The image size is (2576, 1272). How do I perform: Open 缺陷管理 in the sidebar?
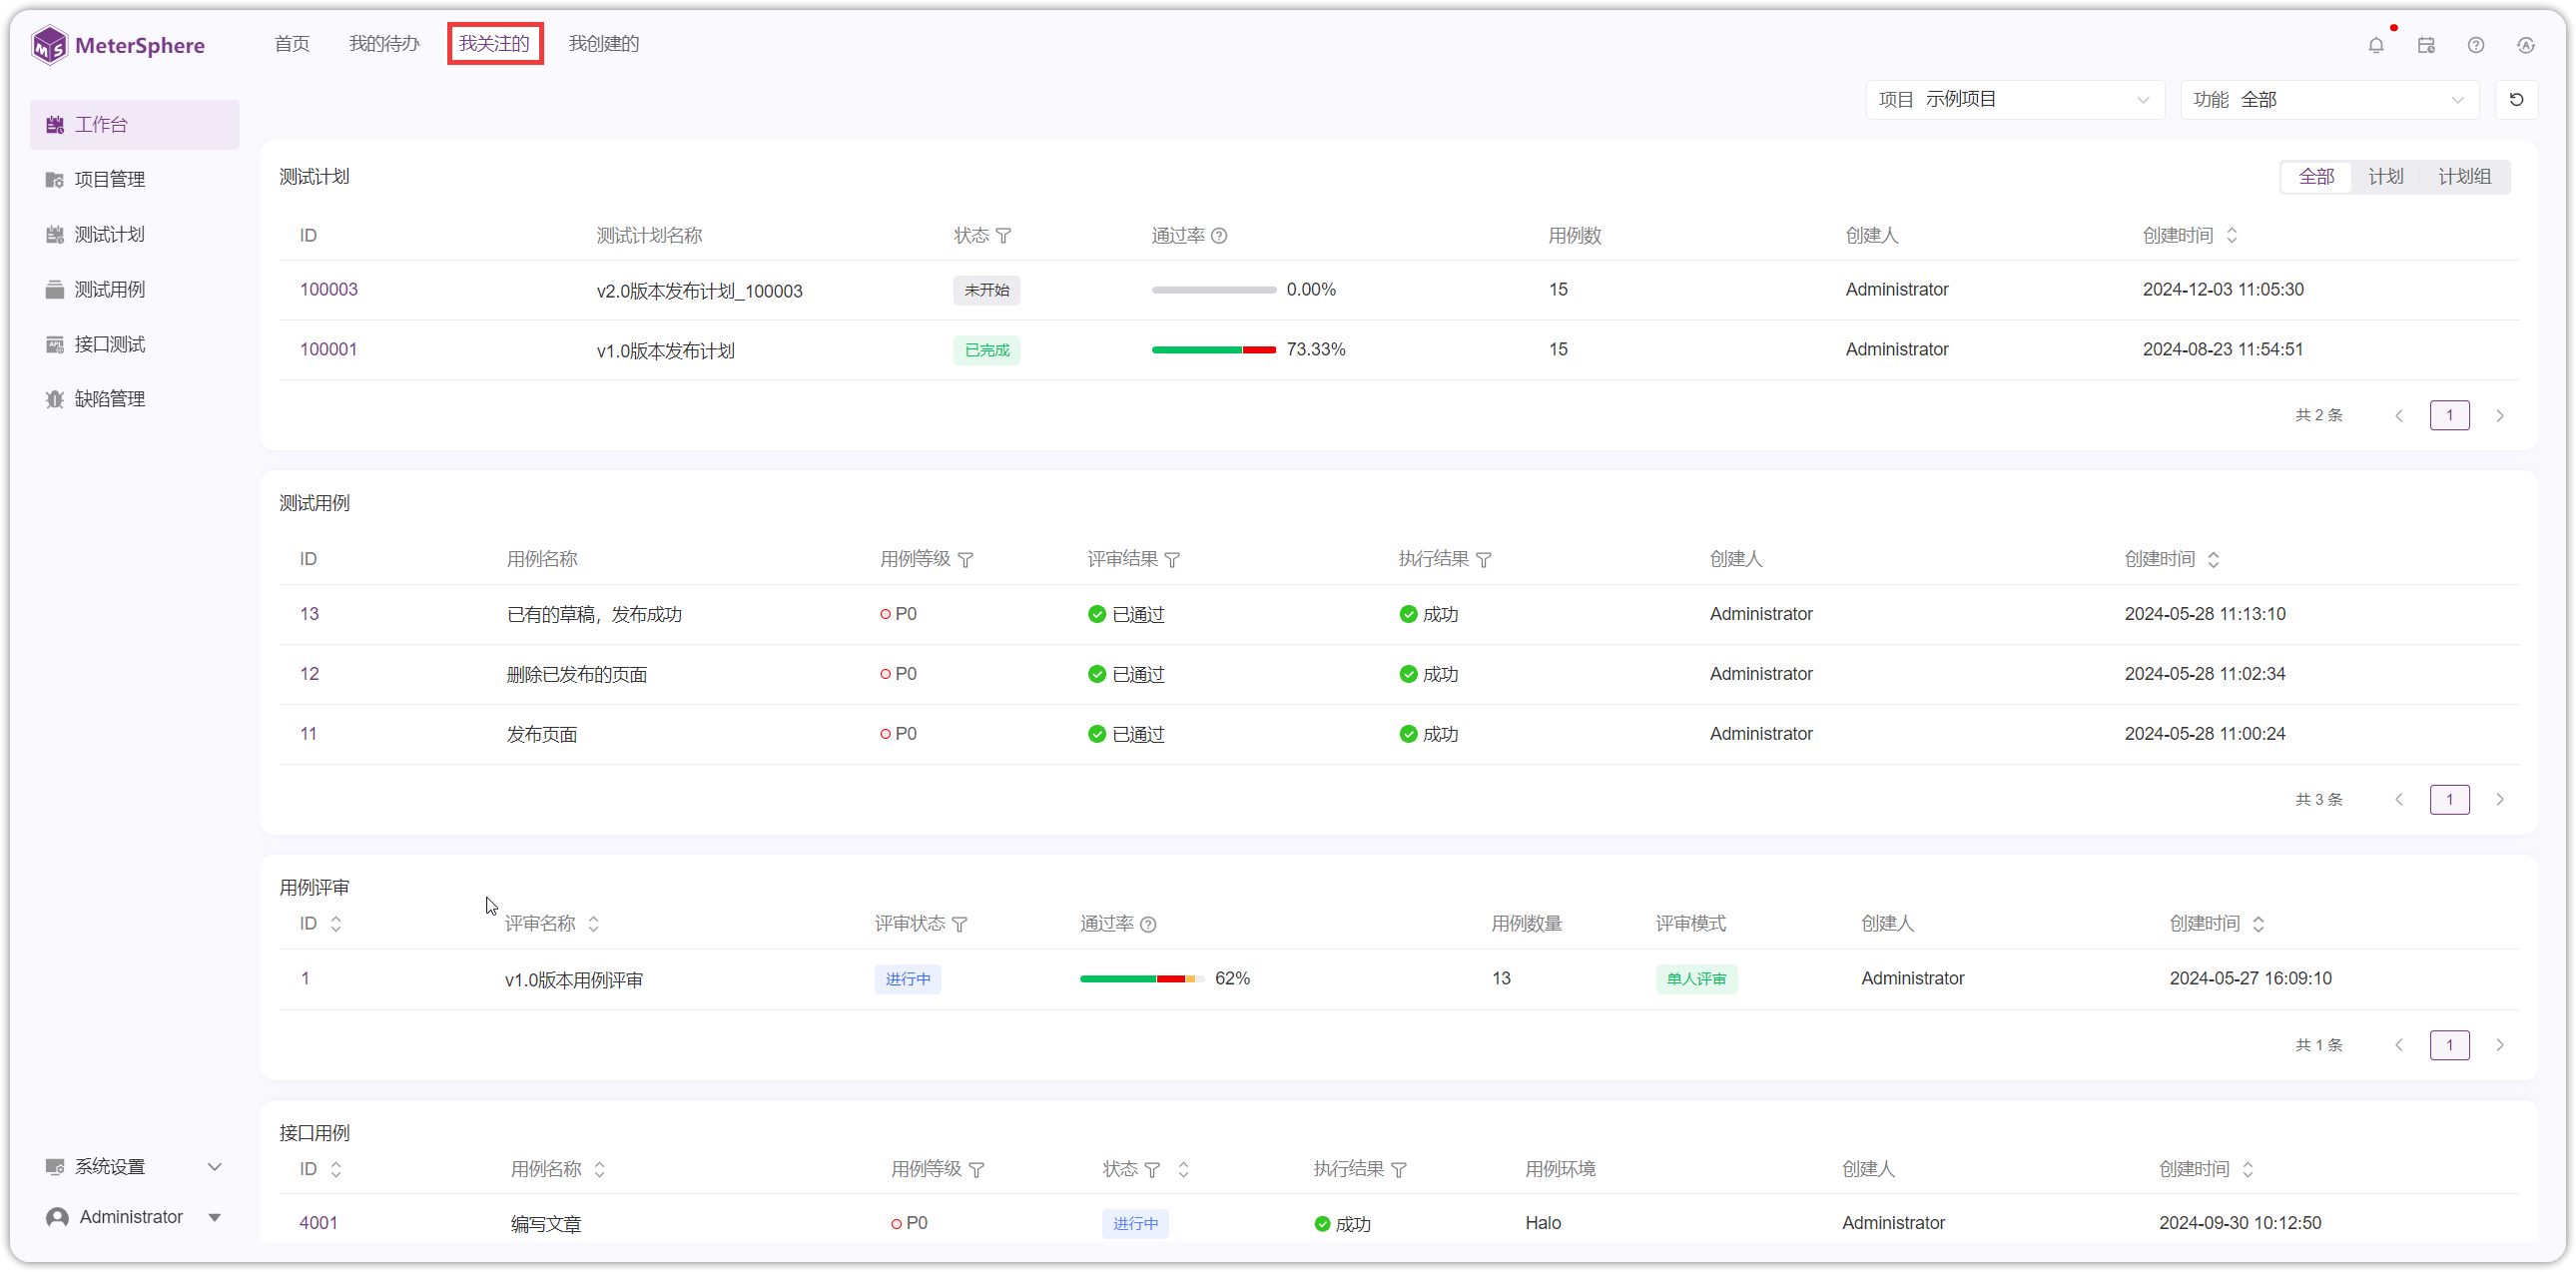(x=134, y=400)
